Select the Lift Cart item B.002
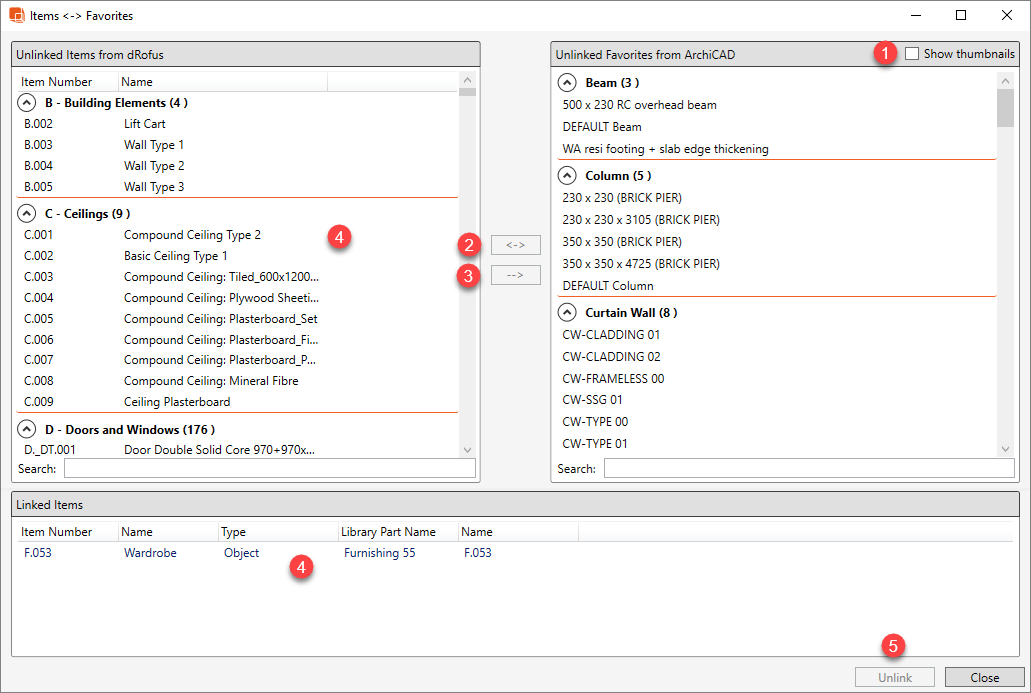 pos(144,124)
